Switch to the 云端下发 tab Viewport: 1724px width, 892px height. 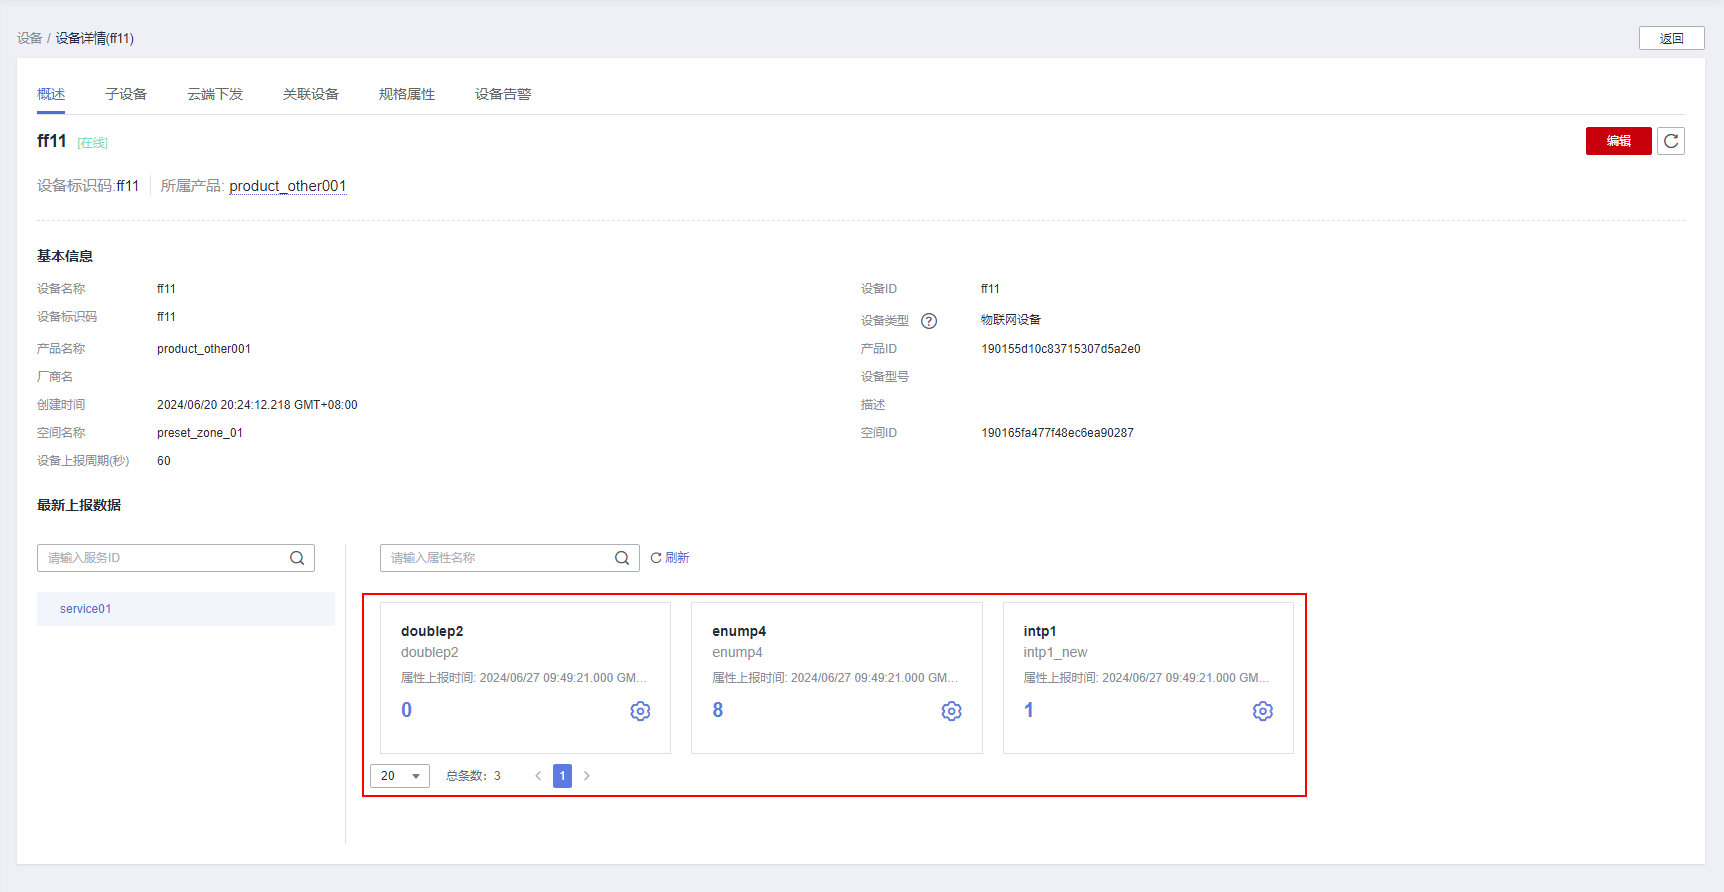[215, 94]
